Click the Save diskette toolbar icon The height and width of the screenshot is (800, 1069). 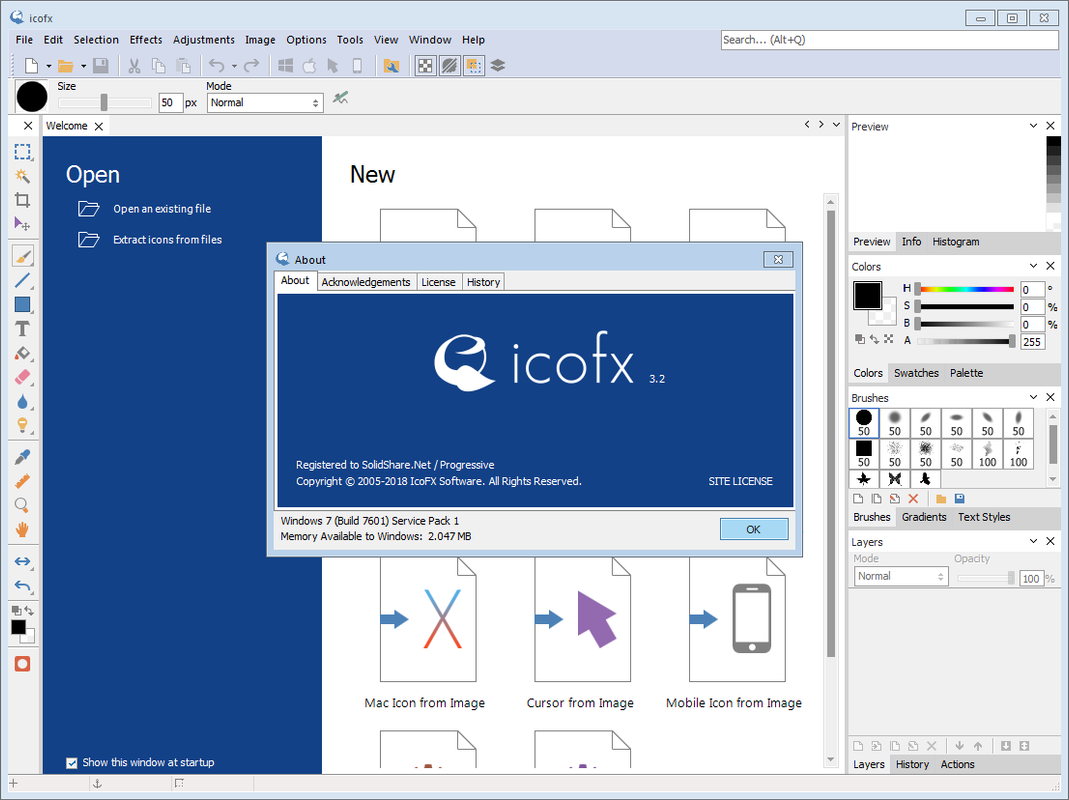coord(101,65)
